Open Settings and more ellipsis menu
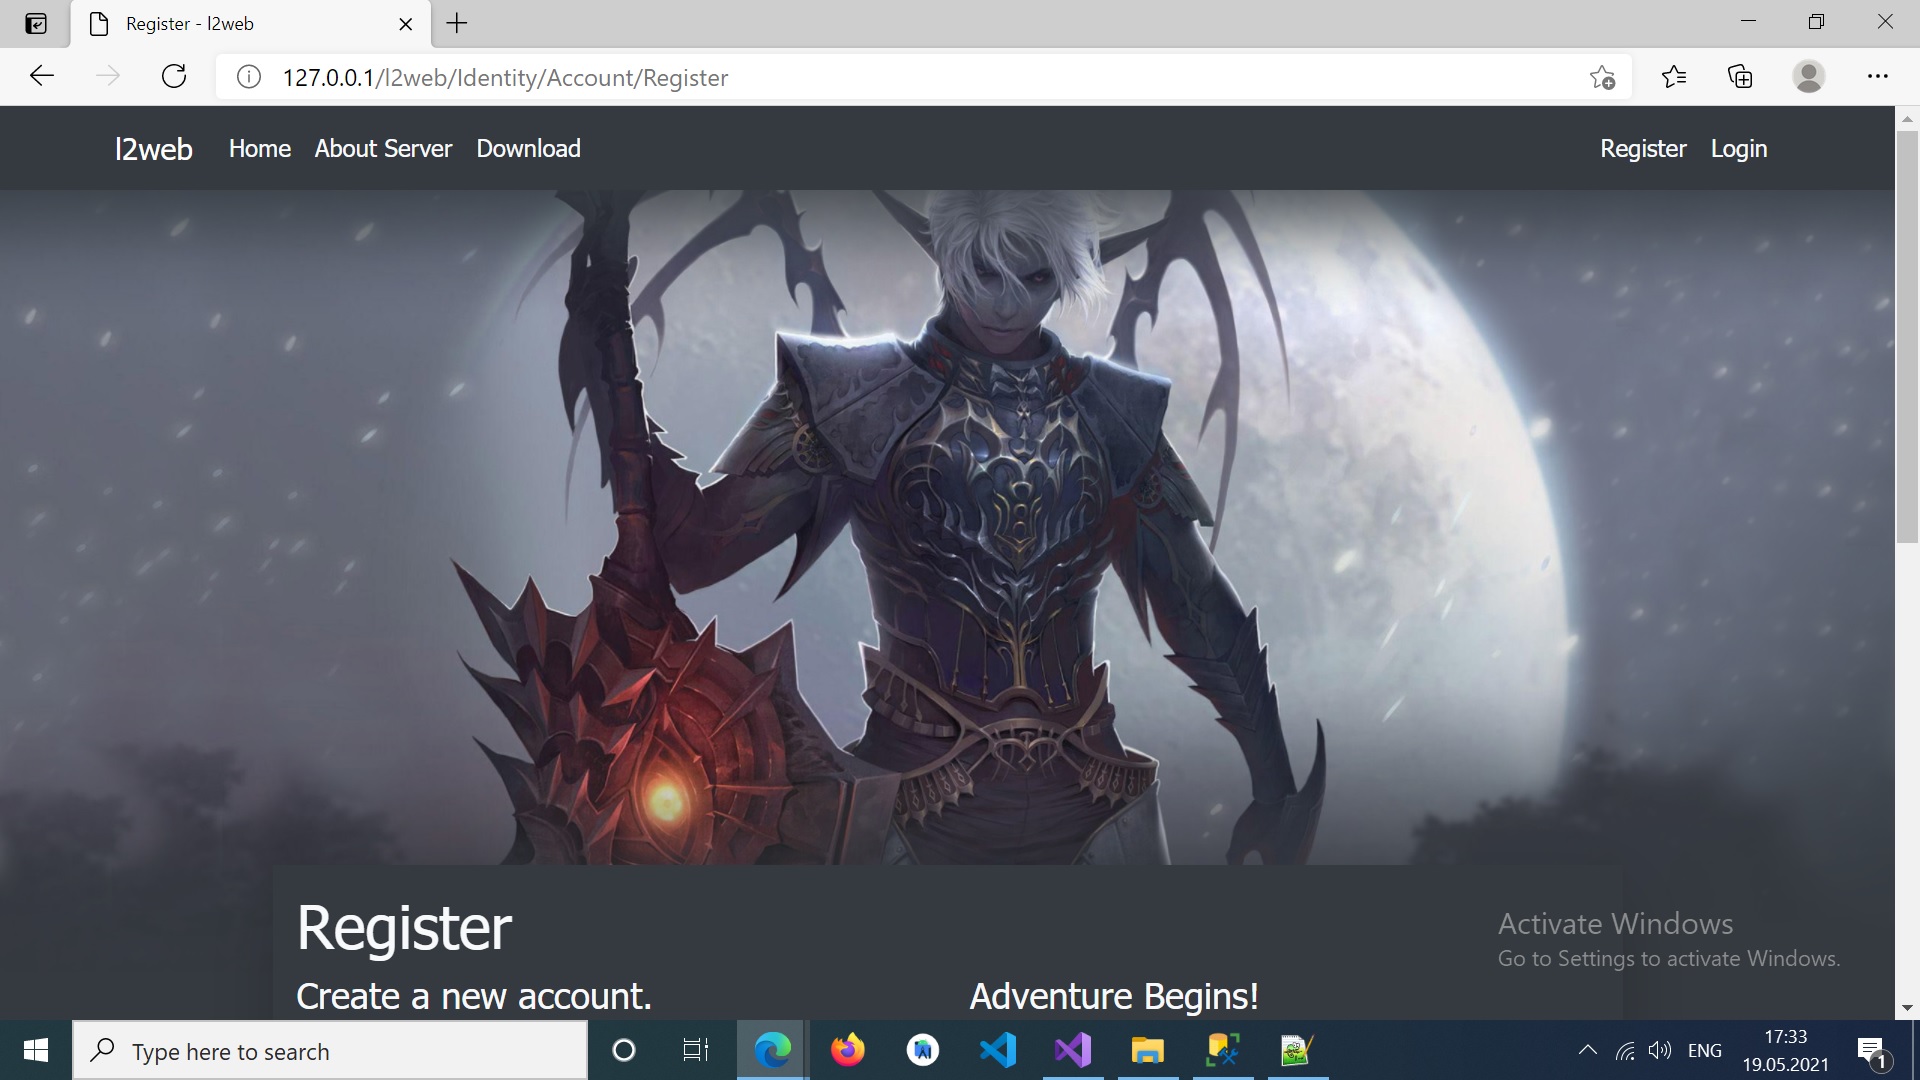Screen dimensions: 1920x1080 [x=1877, y=77]
